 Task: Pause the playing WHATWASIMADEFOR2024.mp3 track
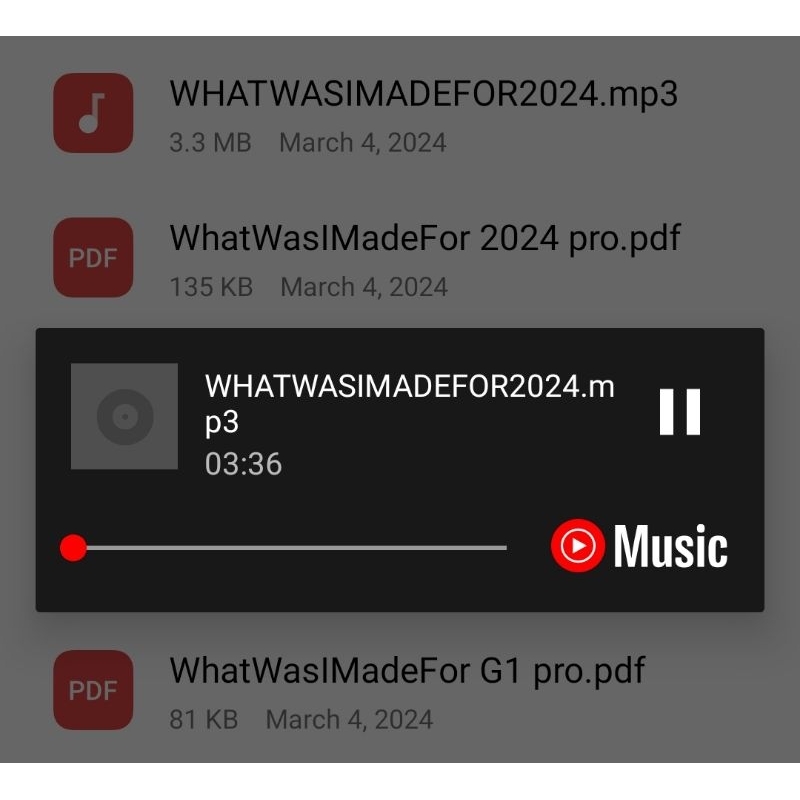click(680, 412)
